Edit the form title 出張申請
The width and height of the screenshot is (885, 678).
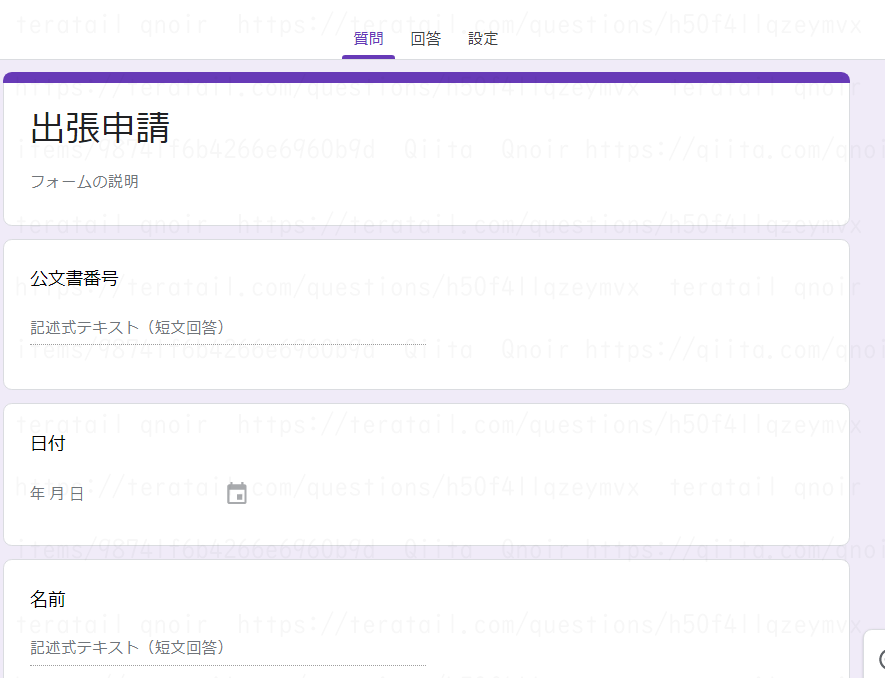click(100, 128)
